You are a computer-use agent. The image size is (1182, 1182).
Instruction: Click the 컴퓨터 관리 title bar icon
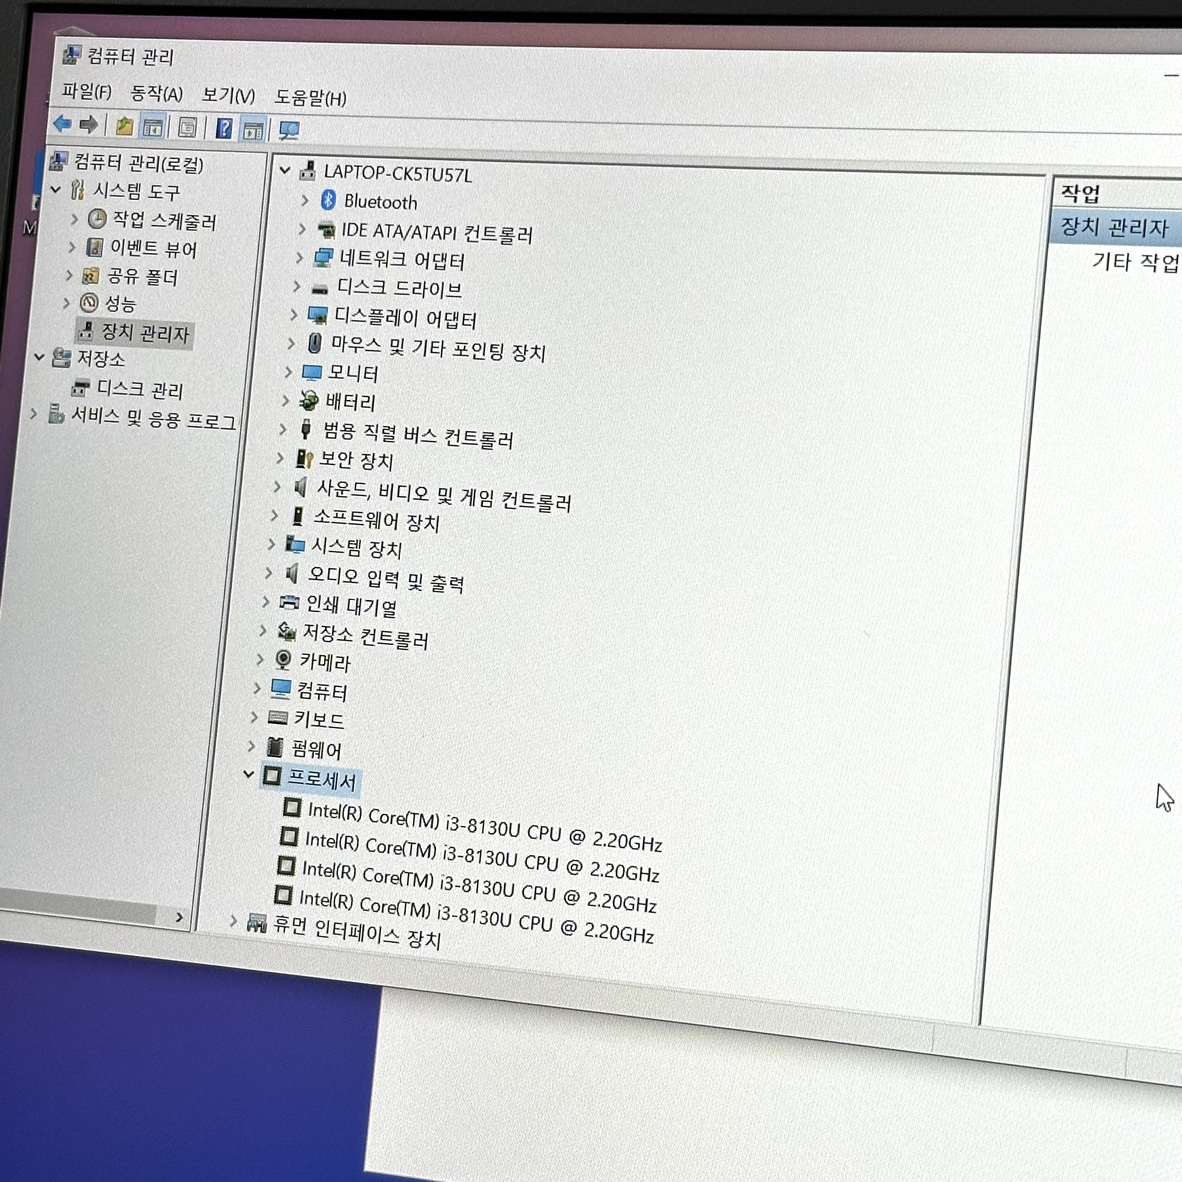pyautogui.click(x=71, y=54)
